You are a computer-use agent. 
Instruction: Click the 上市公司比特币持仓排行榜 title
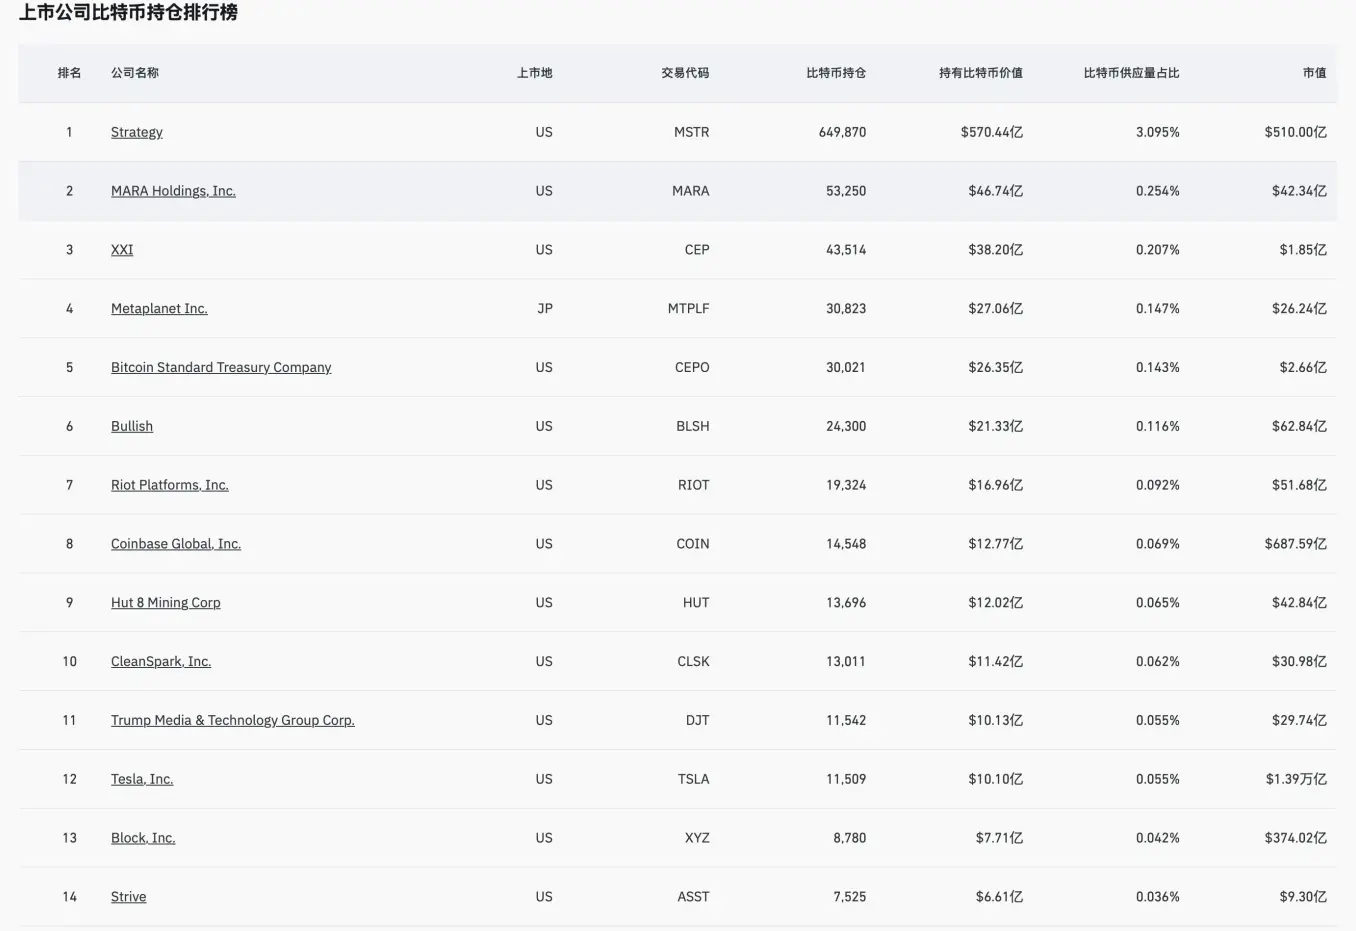128,13
